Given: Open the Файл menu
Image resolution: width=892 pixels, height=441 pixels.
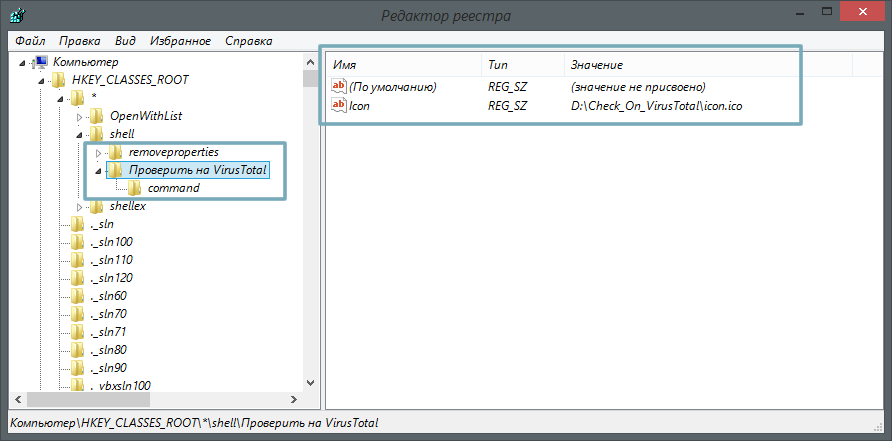Looking at the screenshot, I should (x=31, y=41).
